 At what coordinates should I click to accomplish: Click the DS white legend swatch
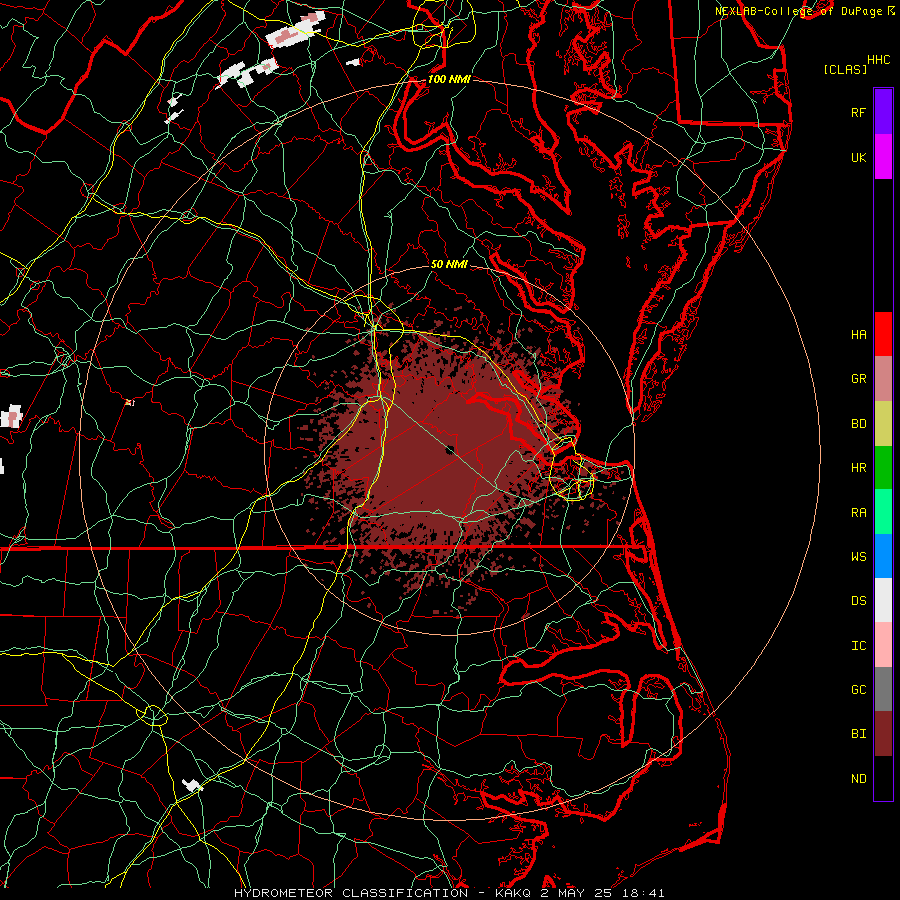(883, 600)
